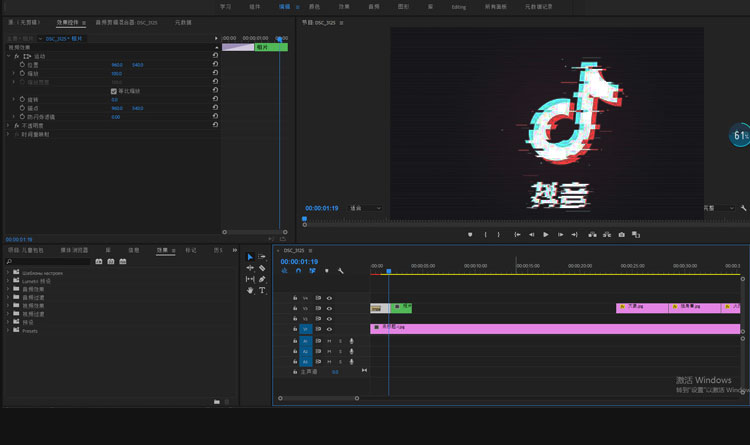The image size is (750, 445).
Task: Click the Extract button in program monitor
Action: point(607,234)
